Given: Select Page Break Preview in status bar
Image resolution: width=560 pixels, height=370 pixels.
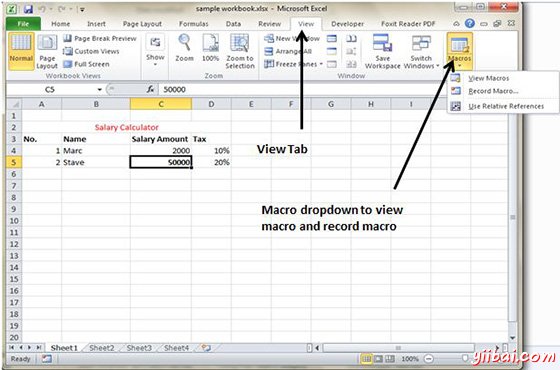Looking at the screenshot, I should click(390, 359).
